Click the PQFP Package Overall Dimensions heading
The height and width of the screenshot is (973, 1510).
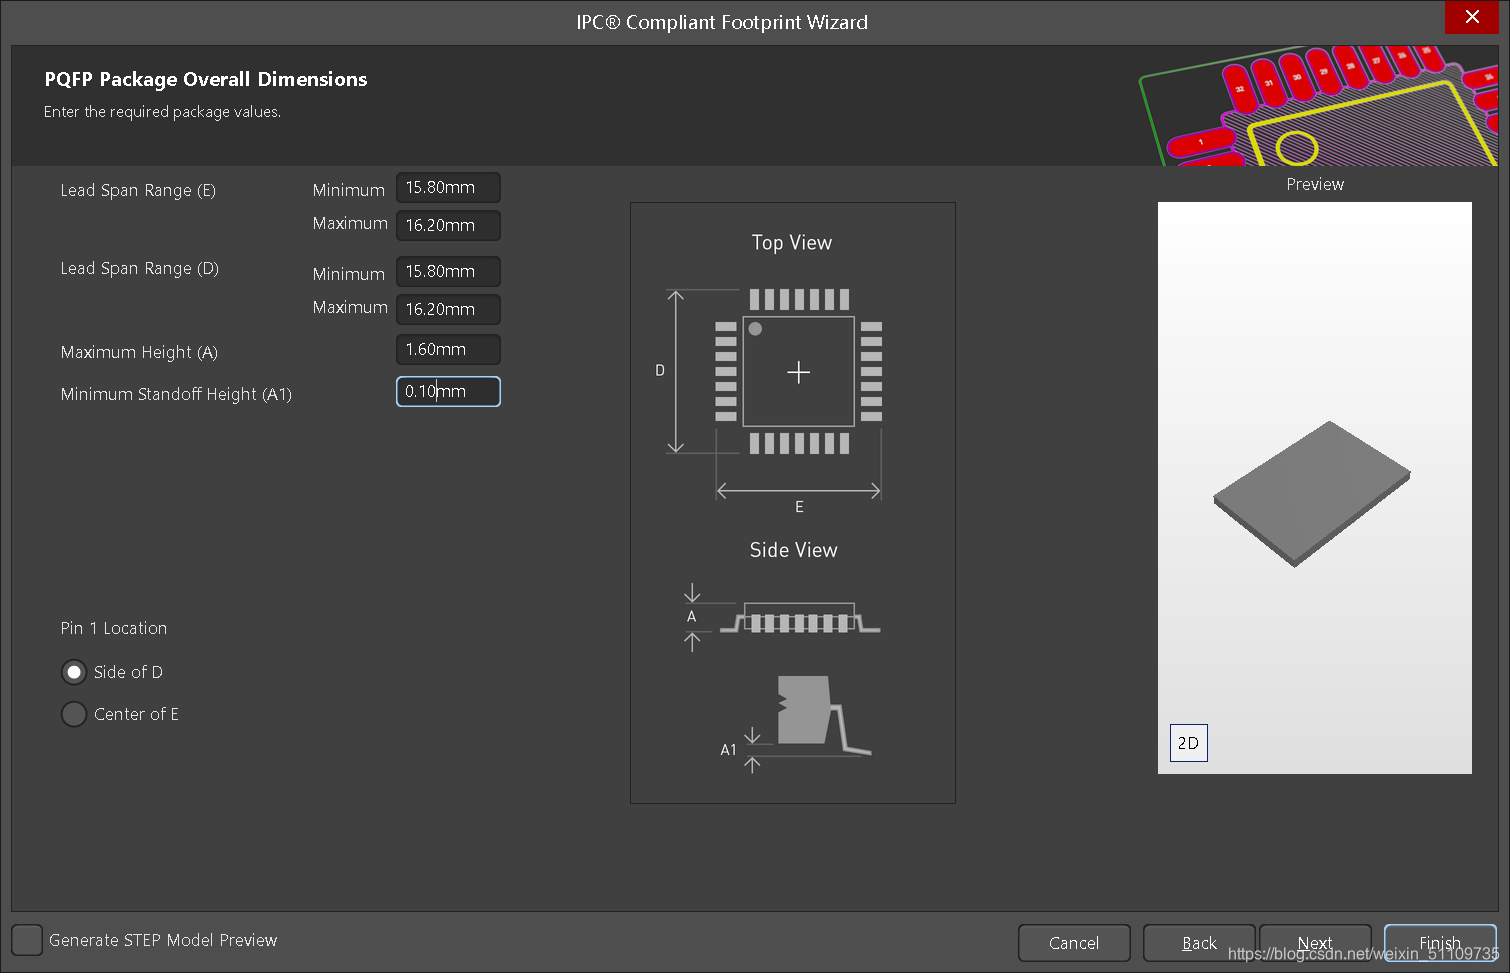coord(206,79)
